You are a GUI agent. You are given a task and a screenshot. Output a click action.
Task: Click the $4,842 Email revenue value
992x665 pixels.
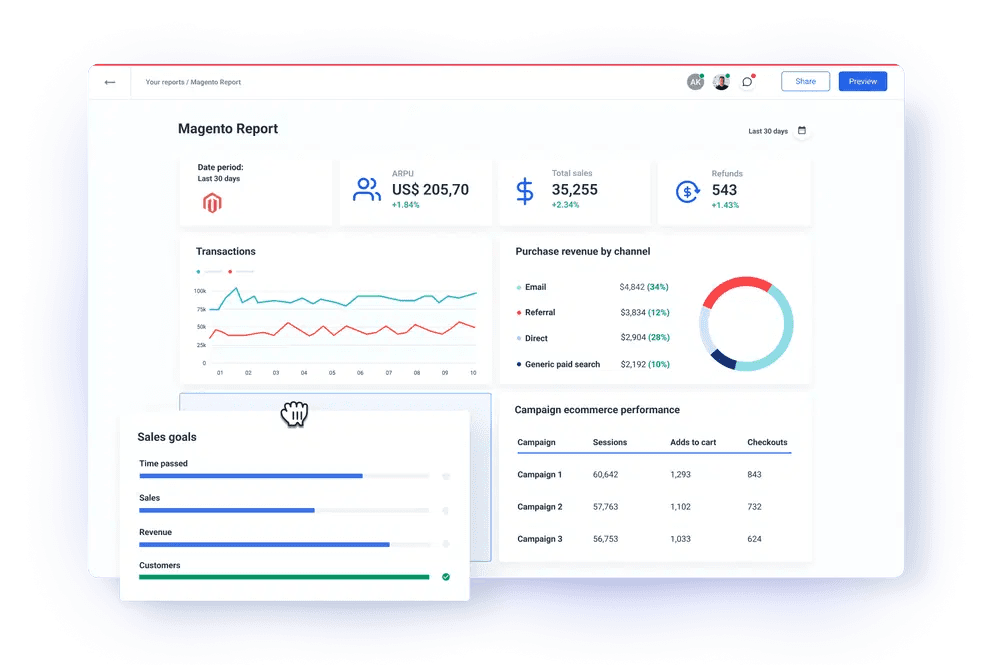pos(632,287)
